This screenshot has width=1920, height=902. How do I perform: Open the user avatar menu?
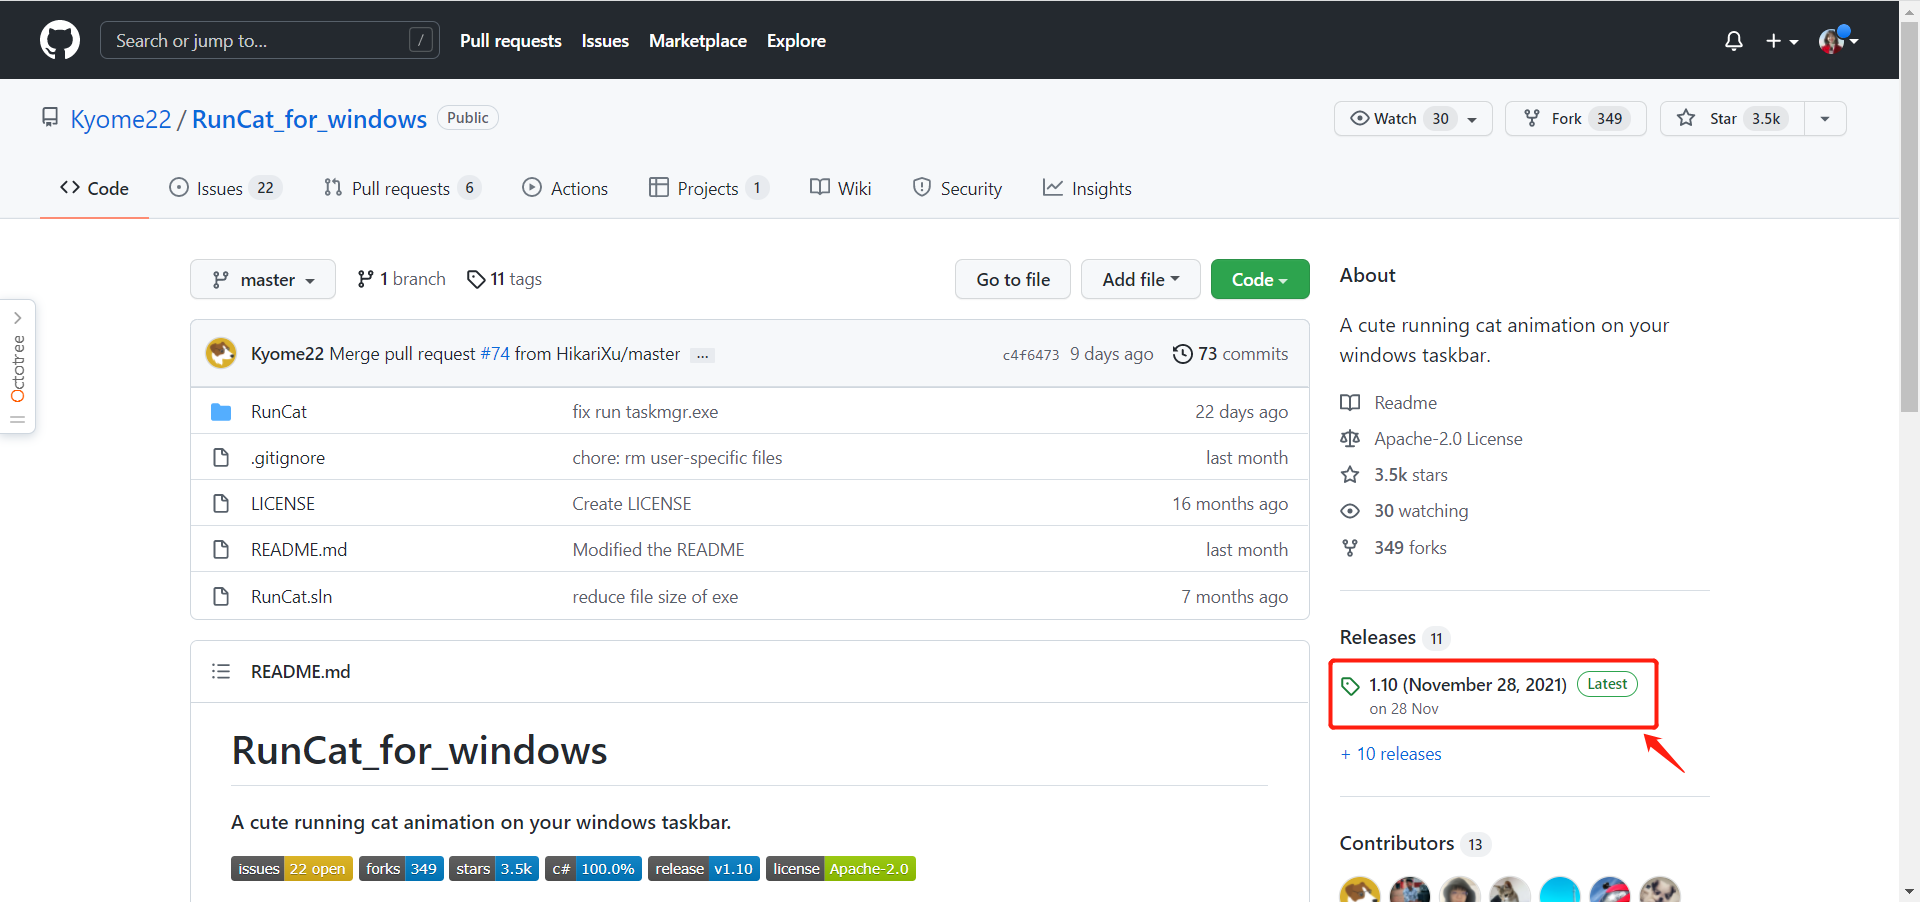click(1838, 40)
